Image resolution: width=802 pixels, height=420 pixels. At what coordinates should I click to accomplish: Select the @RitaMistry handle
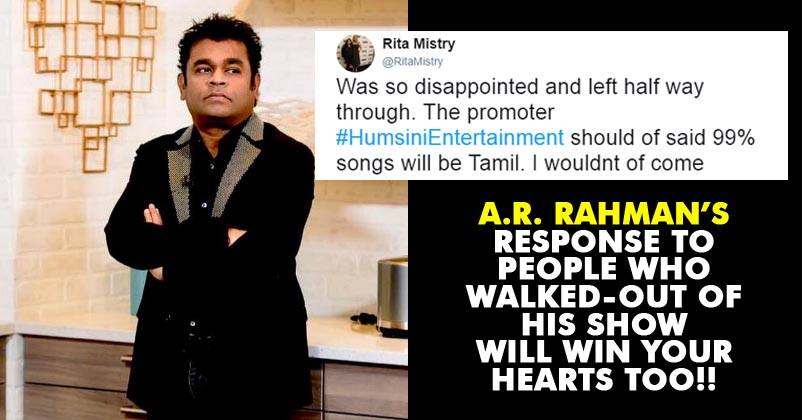(x=413, y=62)
